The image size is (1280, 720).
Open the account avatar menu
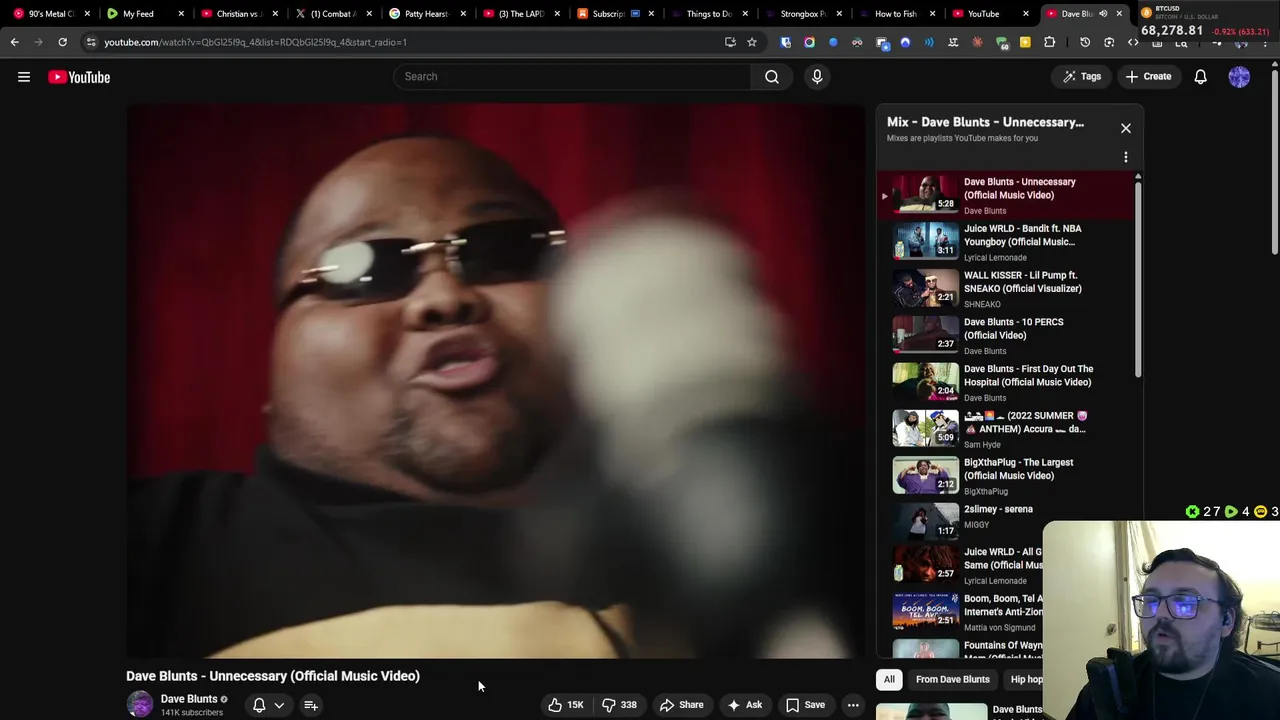pos(1239,77)
